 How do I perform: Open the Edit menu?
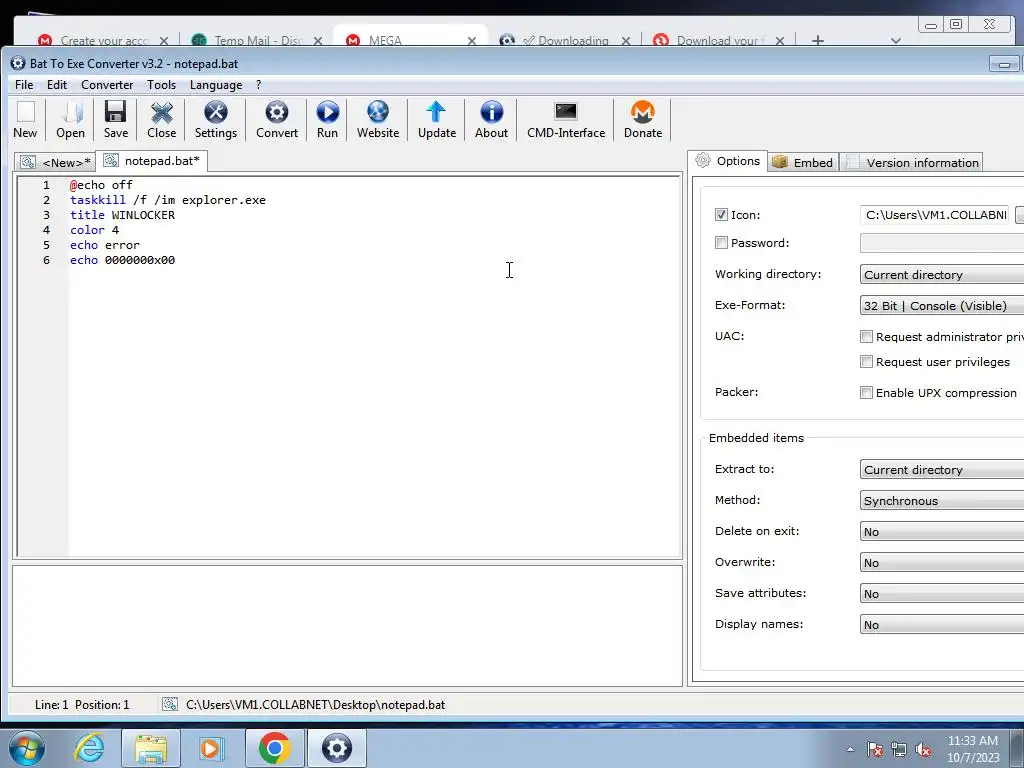point(57,85)
